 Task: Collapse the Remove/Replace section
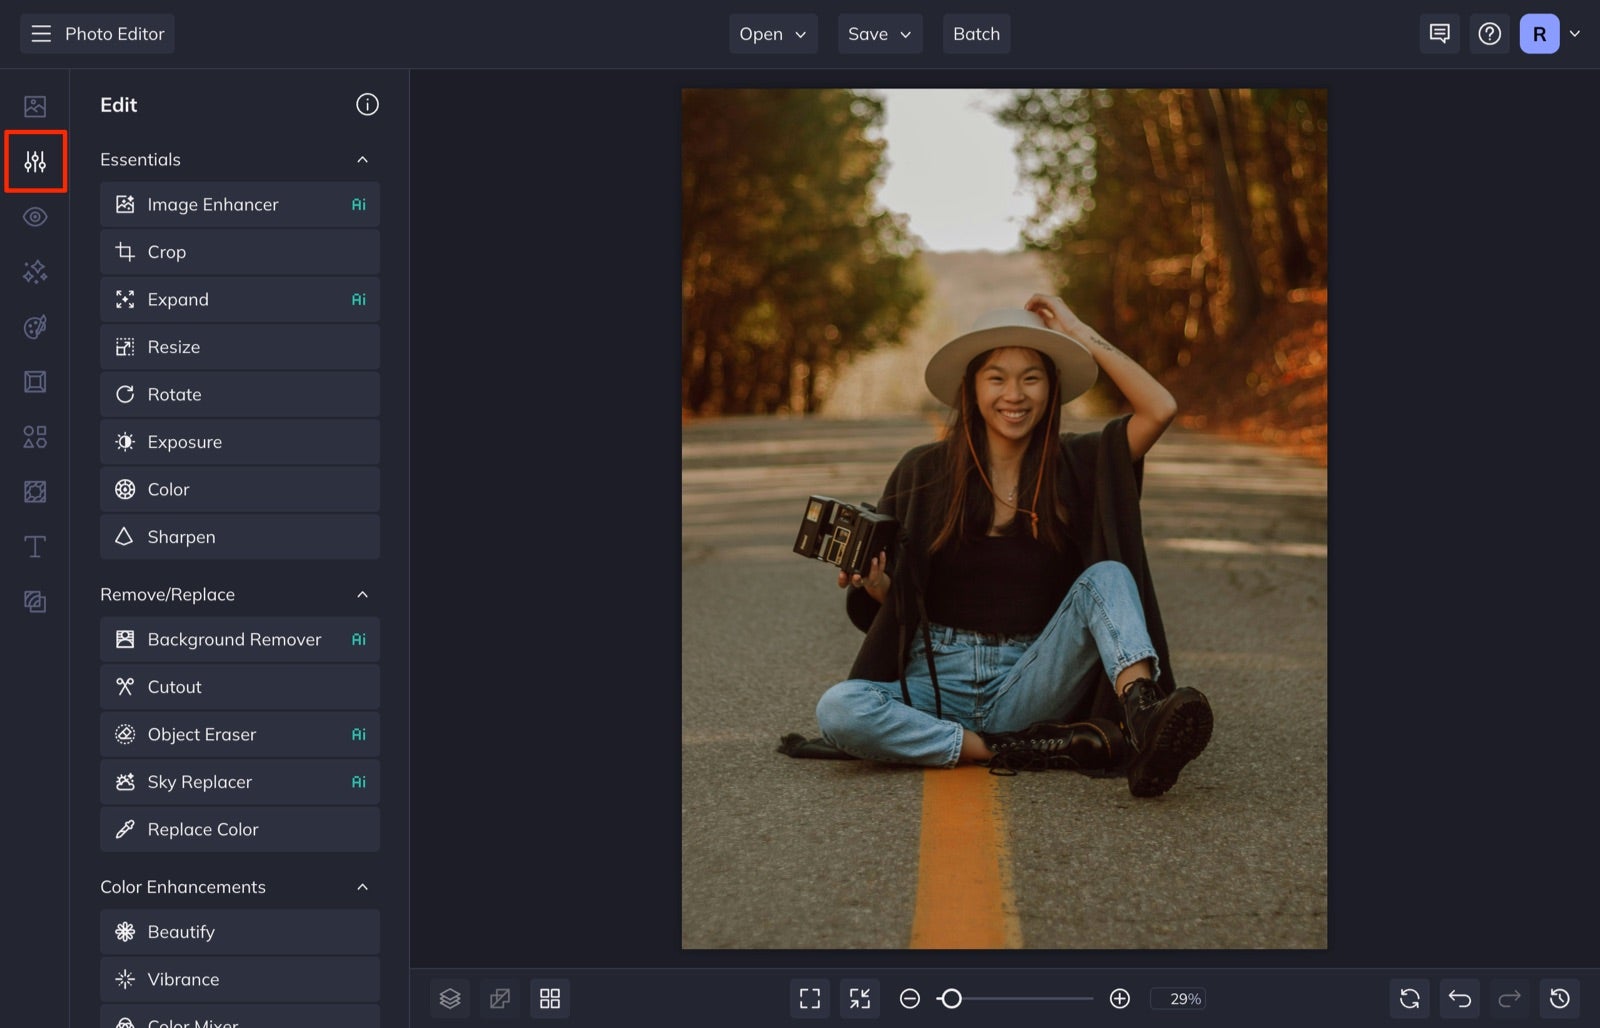point(363,593)
